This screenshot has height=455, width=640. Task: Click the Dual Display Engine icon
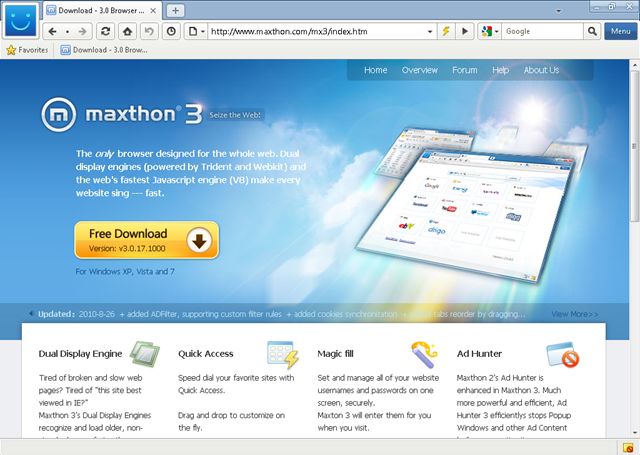144,354
